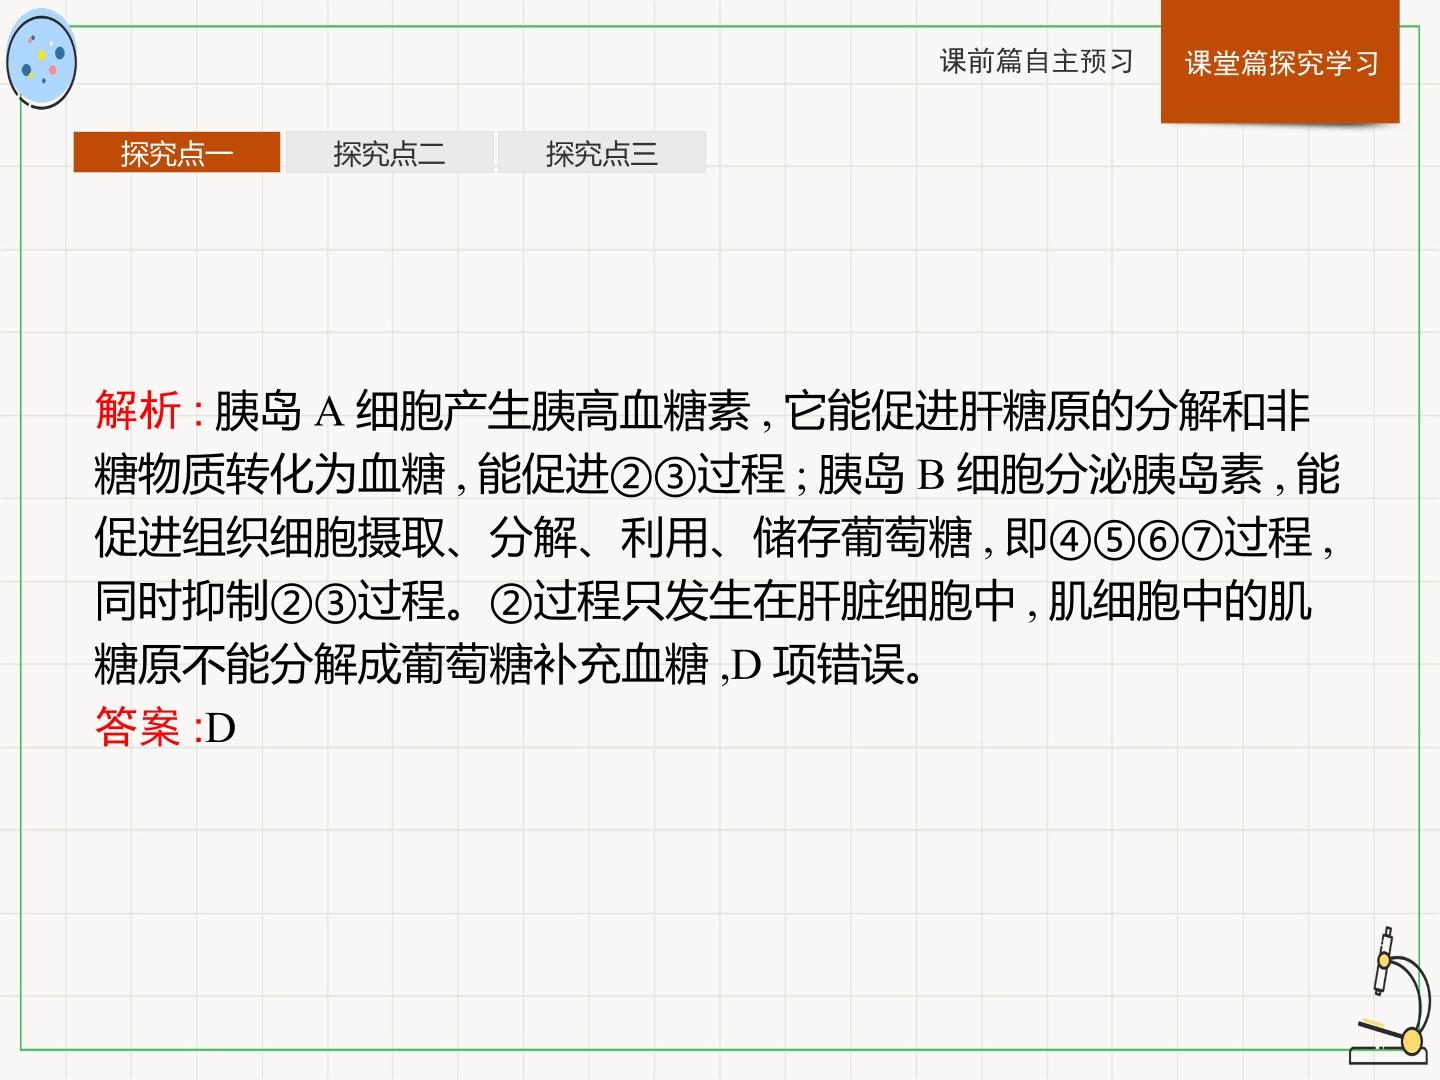Click the phrase 糖原不能分解成葡萄糖
The image size is (1440, 1080).
[x=314, y=664]
